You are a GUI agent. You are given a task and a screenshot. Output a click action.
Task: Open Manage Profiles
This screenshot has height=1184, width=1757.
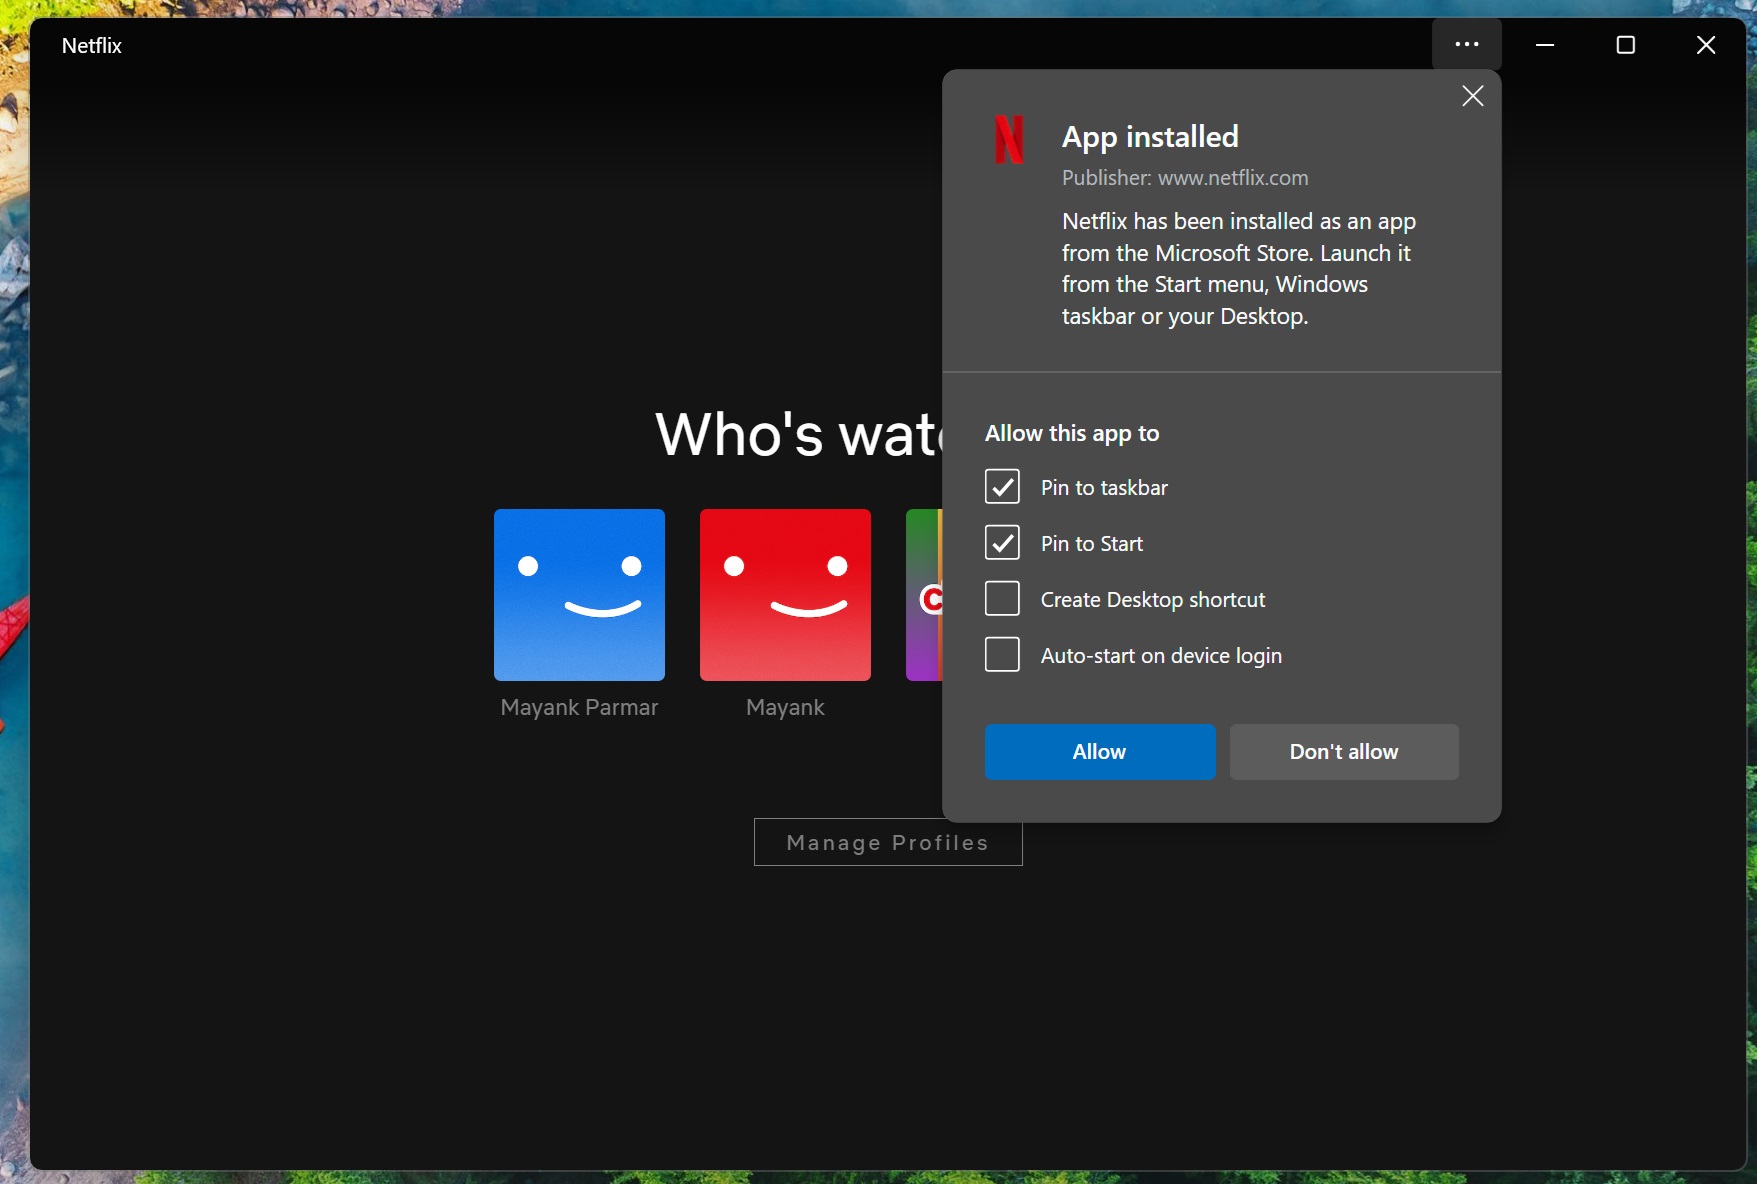pos(887,842)
